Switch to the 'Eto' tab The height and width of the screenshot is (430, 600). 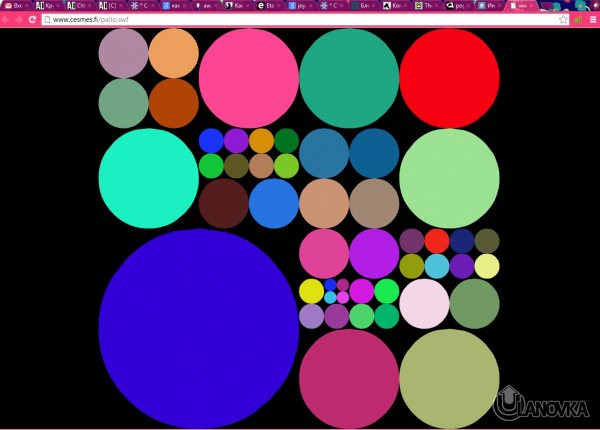(x=268, y=5)
